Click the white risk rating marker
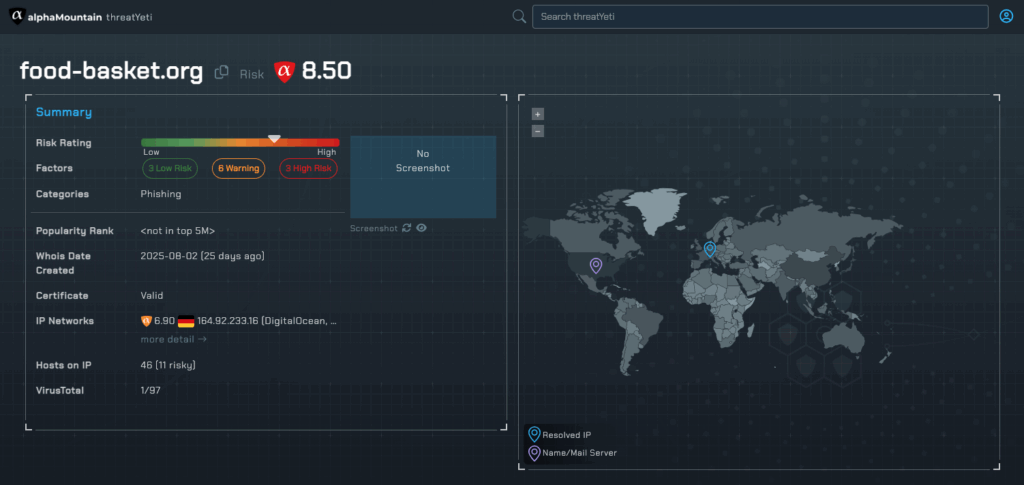The height and width of the screenshot is (485, 1024). pyautogui.click(x=274, y=139)
